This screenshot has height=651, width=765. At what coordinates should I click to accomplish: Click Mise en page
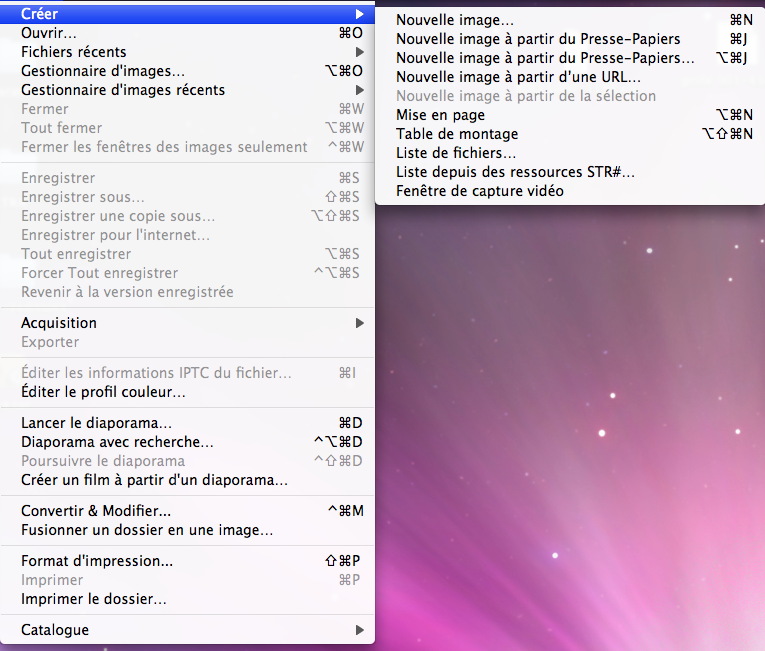[x=570, y=115]
